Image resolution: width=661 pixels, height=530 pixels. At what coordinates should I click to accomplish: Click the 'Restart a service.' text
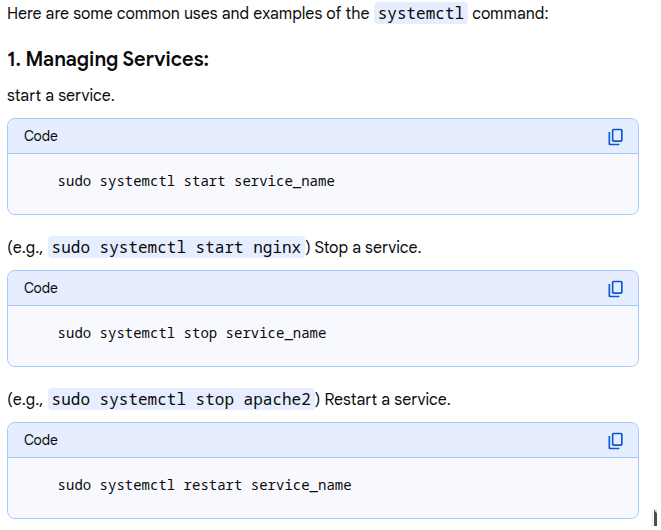388,400
